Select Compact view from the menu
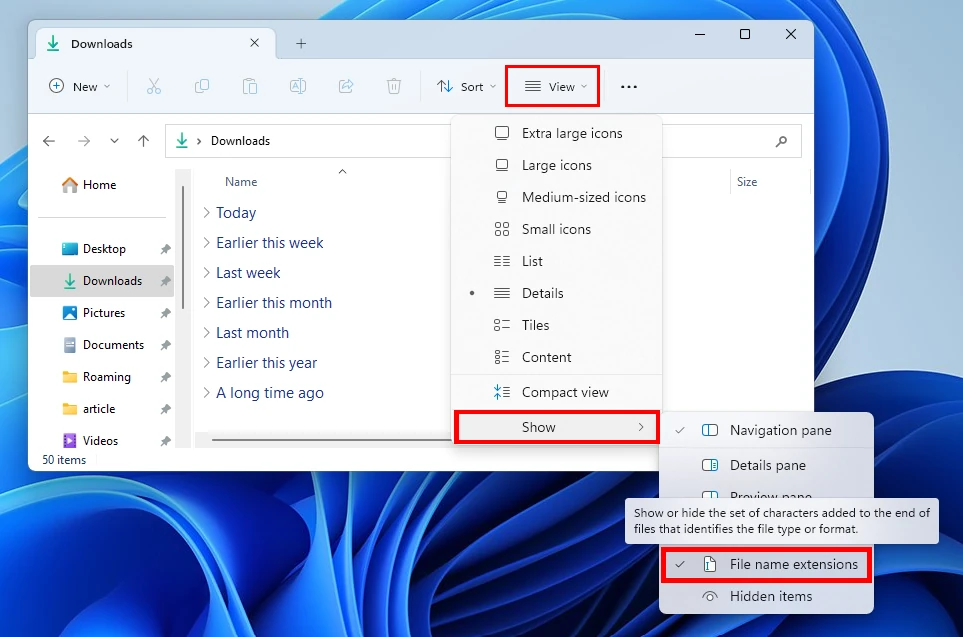 point(564,392)
